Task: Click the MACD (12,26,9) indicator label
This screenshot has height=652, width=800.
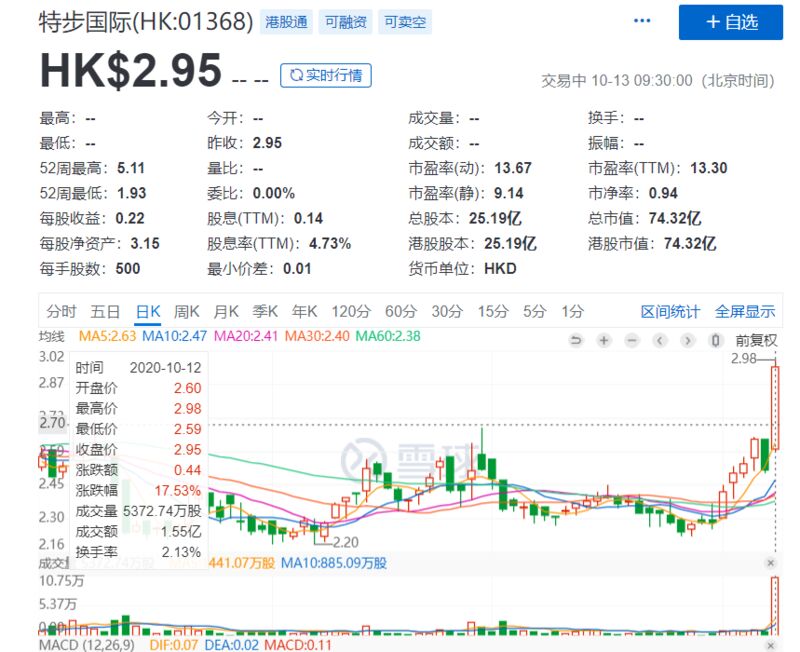Action: (87, 645)
